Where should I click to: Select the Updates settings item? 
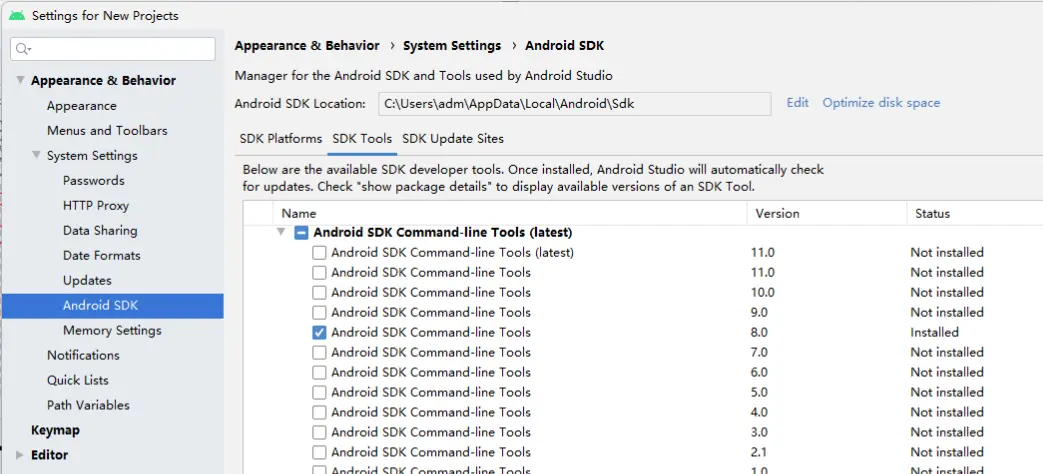[x=87, y=281]
